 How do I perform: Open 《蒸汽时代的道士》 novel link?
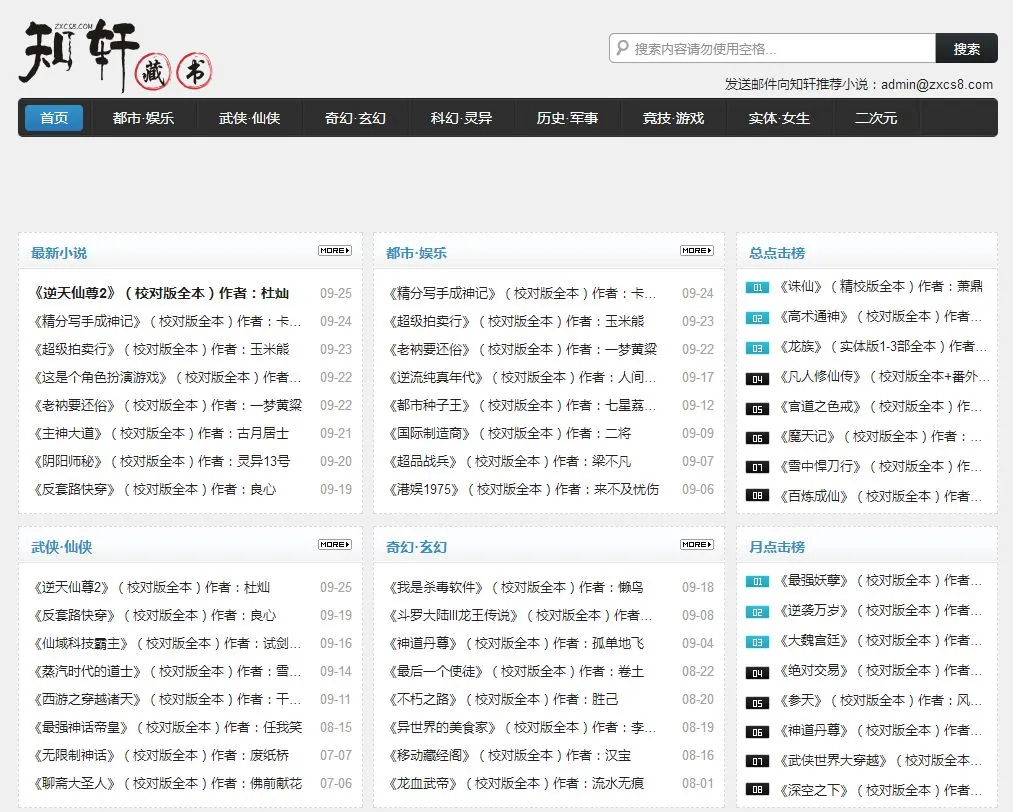pos(167,672)
